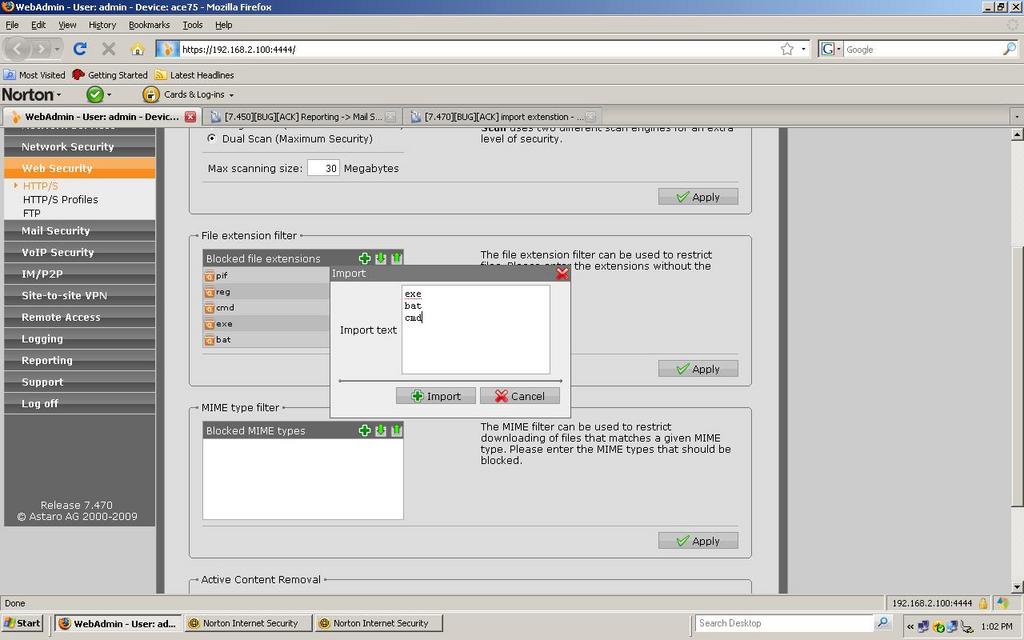
Task: Click the icon beside the exe extension
Action: (x=210, y=325)
